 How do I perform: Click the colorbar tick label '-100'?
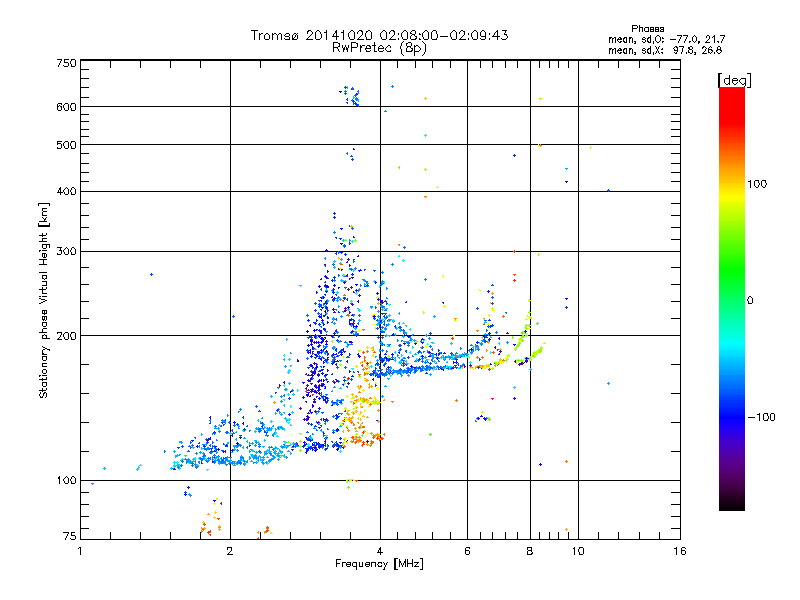[762, 417]
